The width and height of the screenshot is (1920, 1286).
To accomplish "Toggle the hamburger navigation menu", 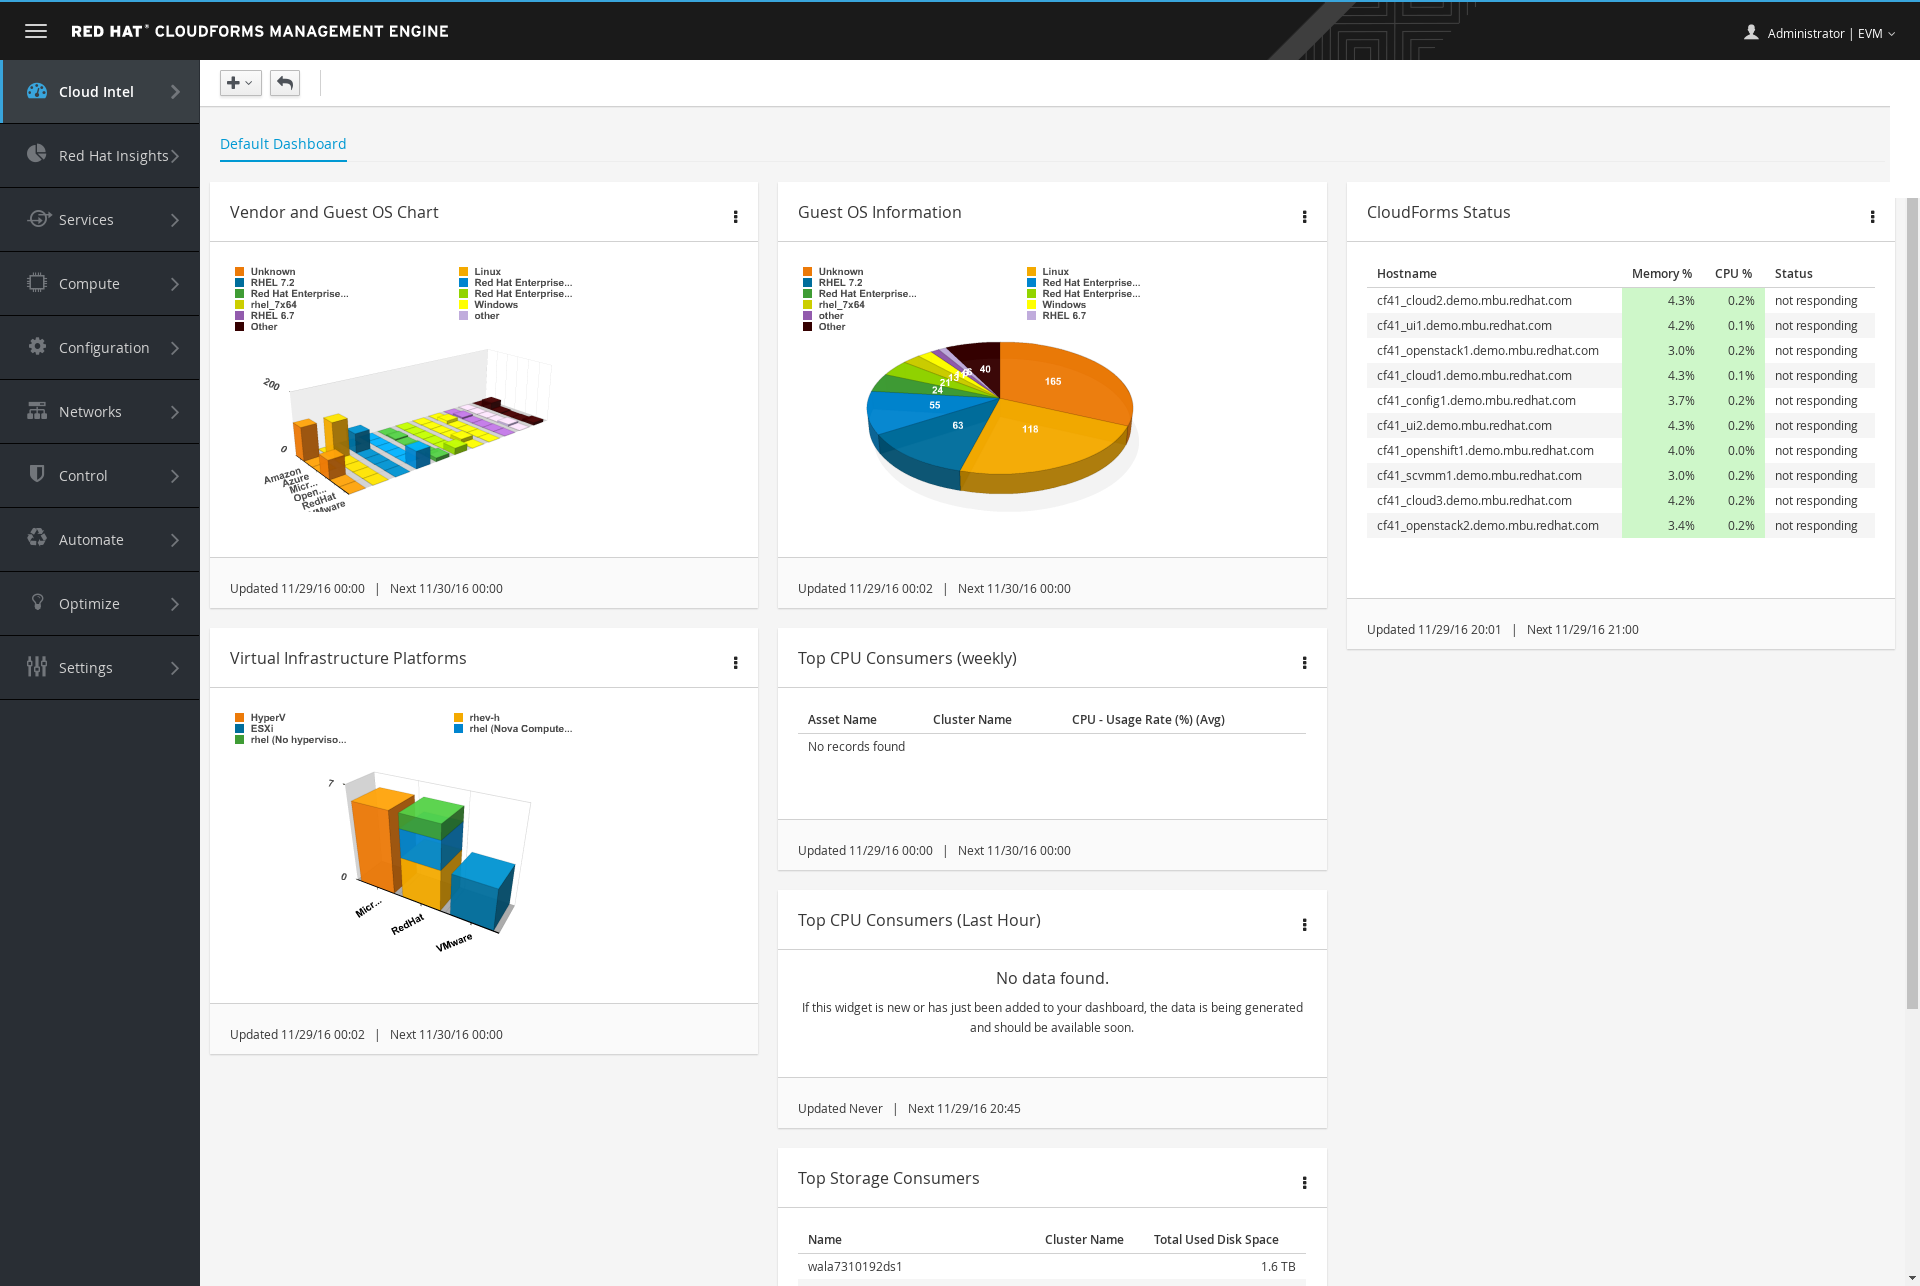I will click(36, 31).
